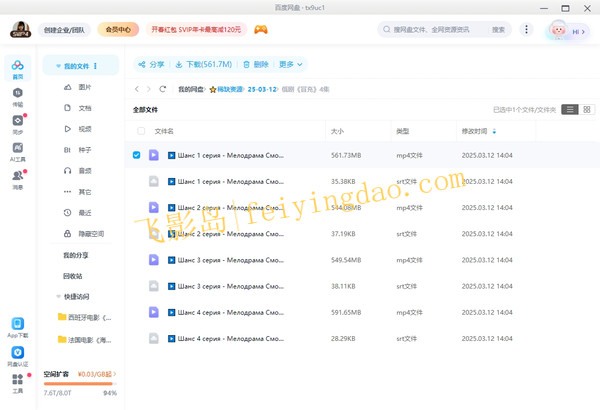Image resolution: width=600 pixels, height=410 pixels.
Task: Go forward with the right arrow
Action: [149, 89]
